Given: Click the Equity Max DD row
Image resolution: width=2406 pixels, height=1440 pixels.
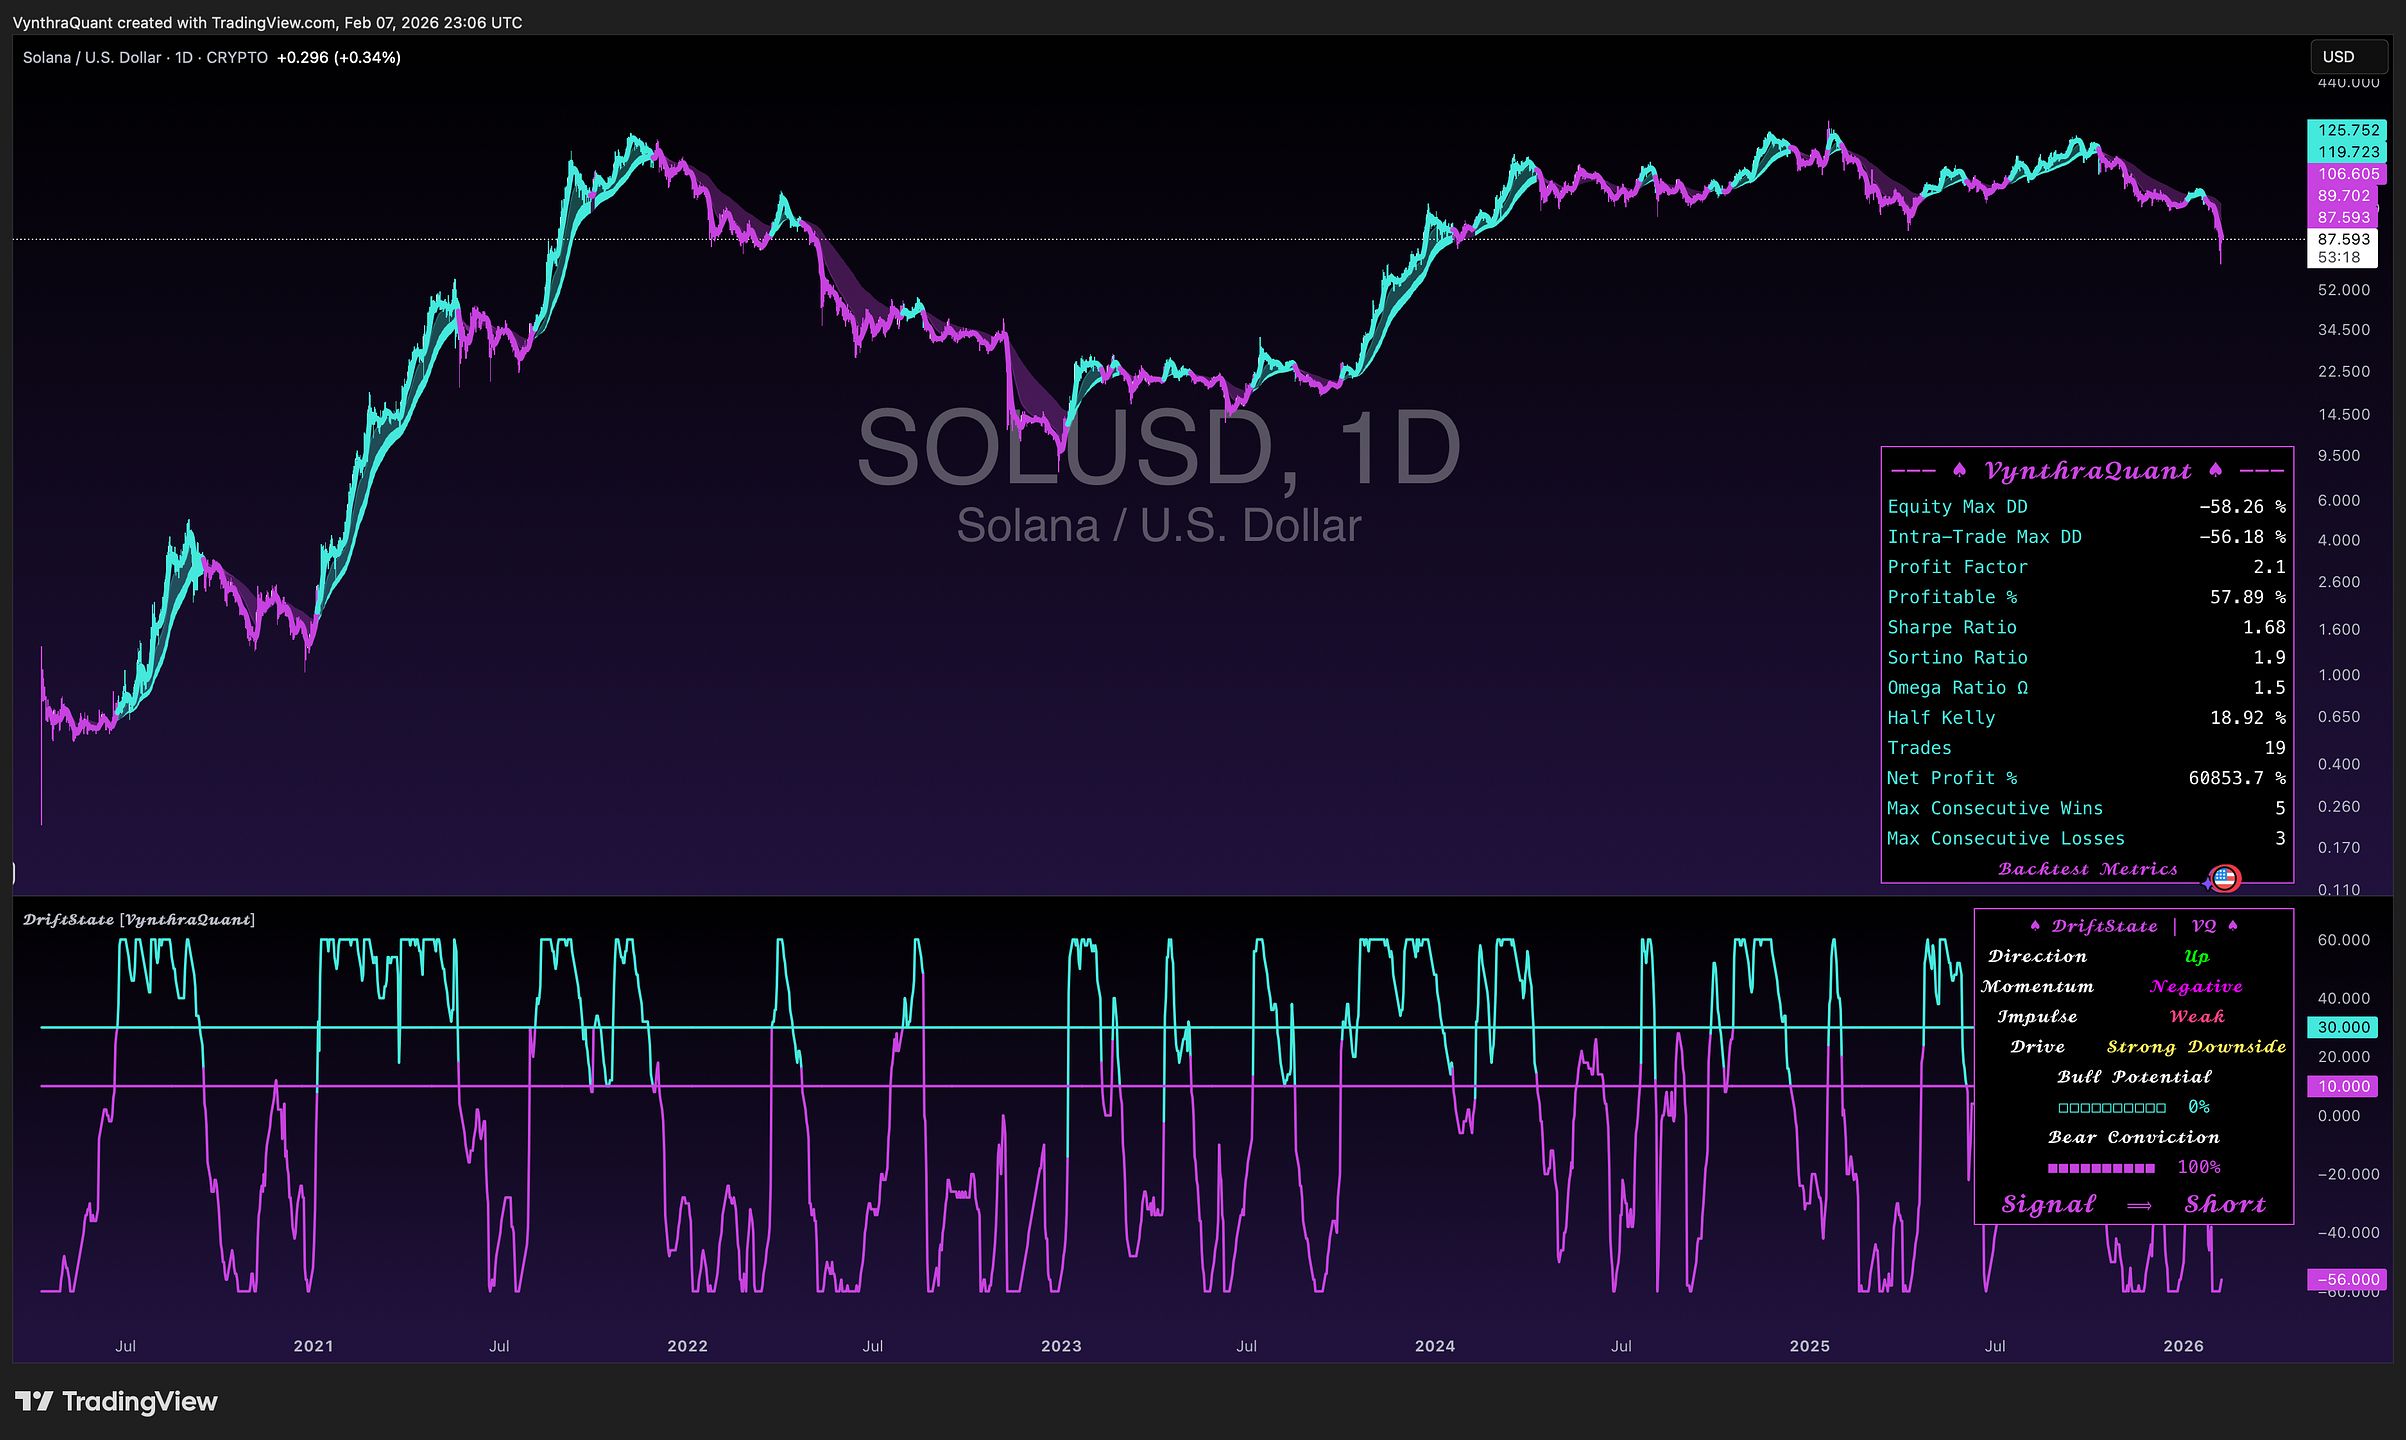Looking at the screenshot, I should (2087, 507).
